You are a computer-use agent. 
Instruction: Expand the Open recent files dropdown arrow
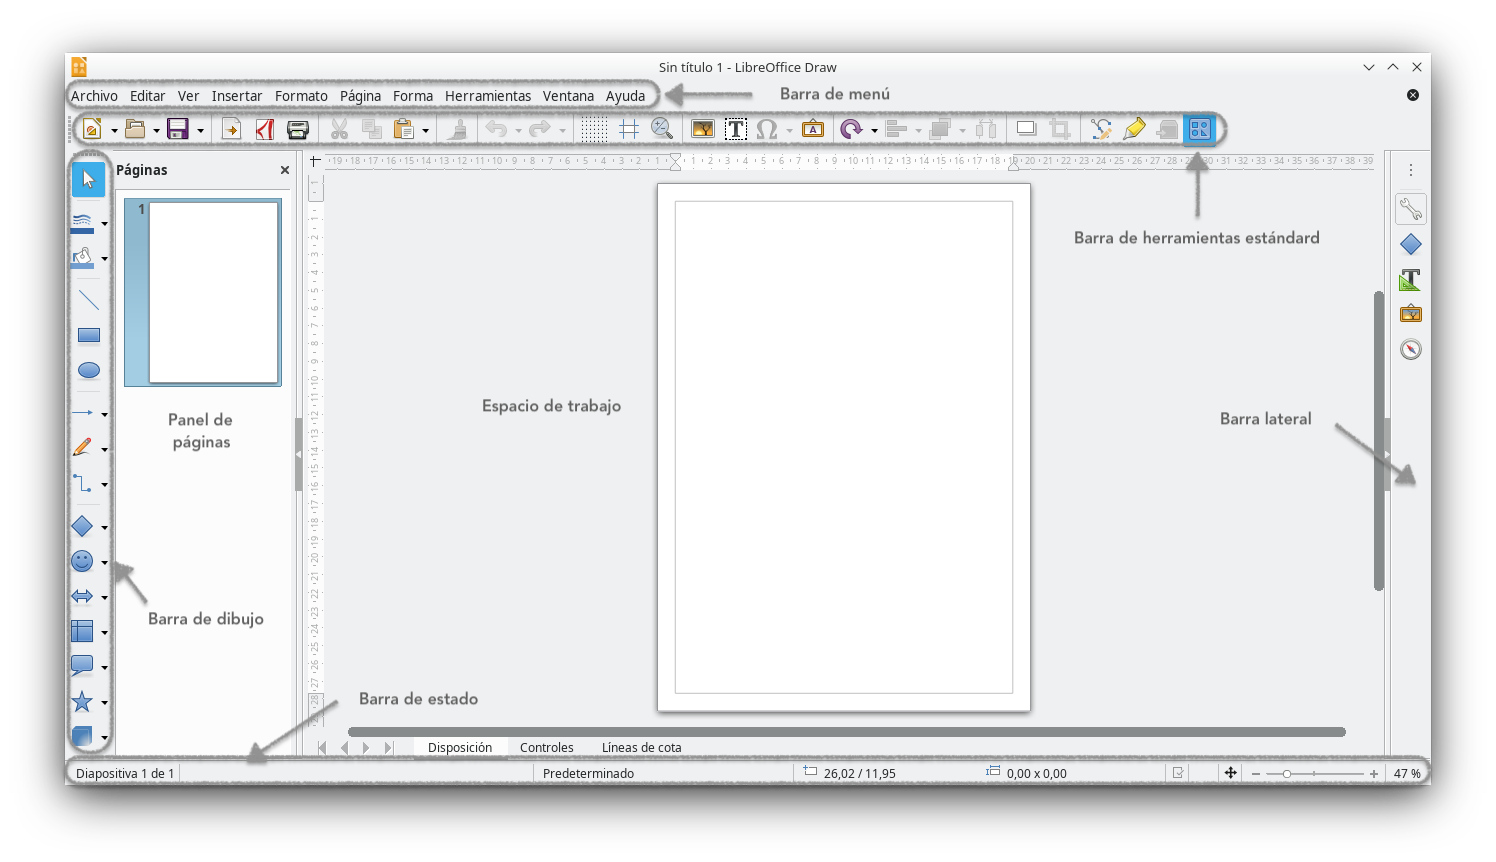(156, 131)
